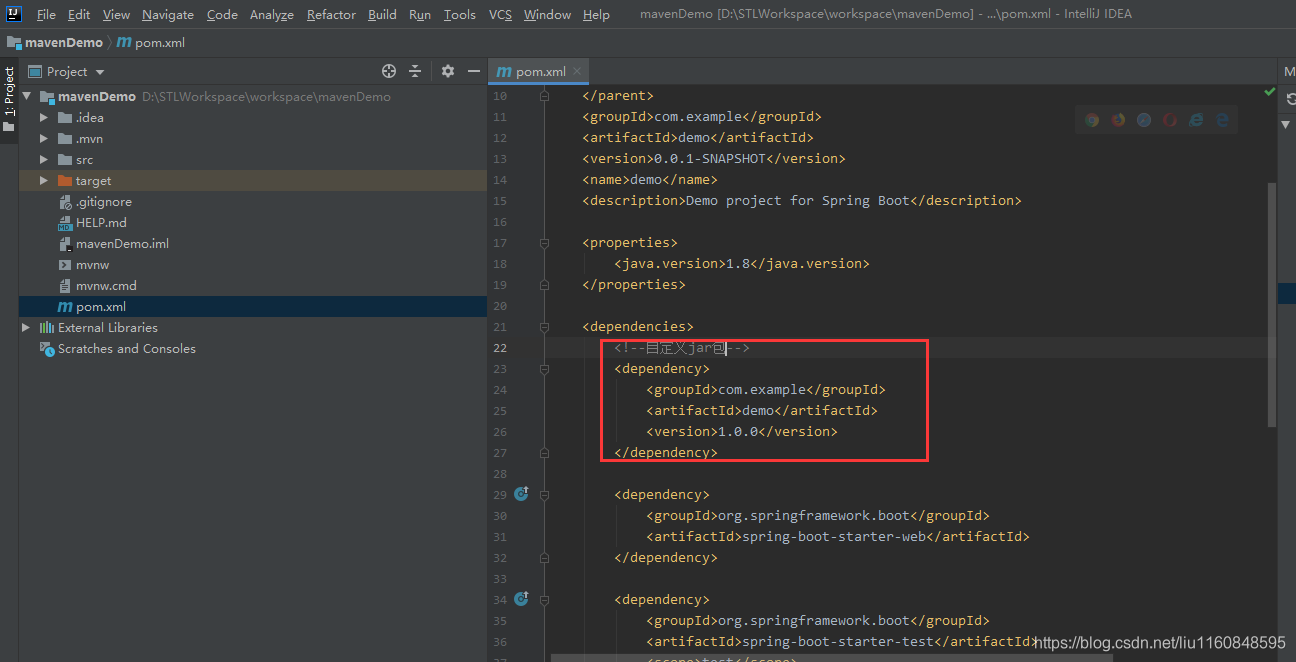This screenshot has height=662, width=1296.
Task: Open the View menu
Action: (x=116, y=14)
